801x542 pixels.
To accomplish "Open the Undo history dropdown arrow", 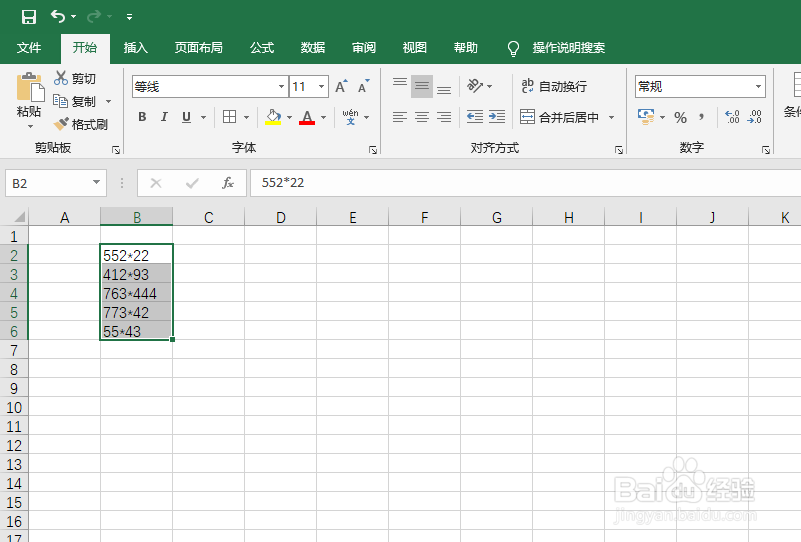I will pos(74,17).
